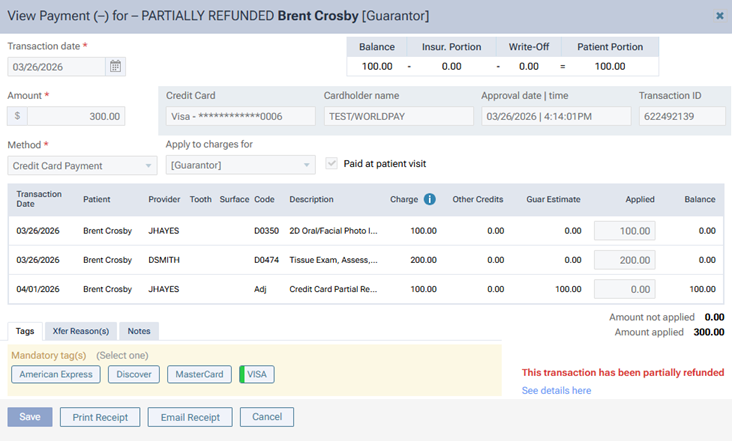The height and width of the screenshot is (441, 732).
Task: Cancel the payment view
Action: coord(267,417)
